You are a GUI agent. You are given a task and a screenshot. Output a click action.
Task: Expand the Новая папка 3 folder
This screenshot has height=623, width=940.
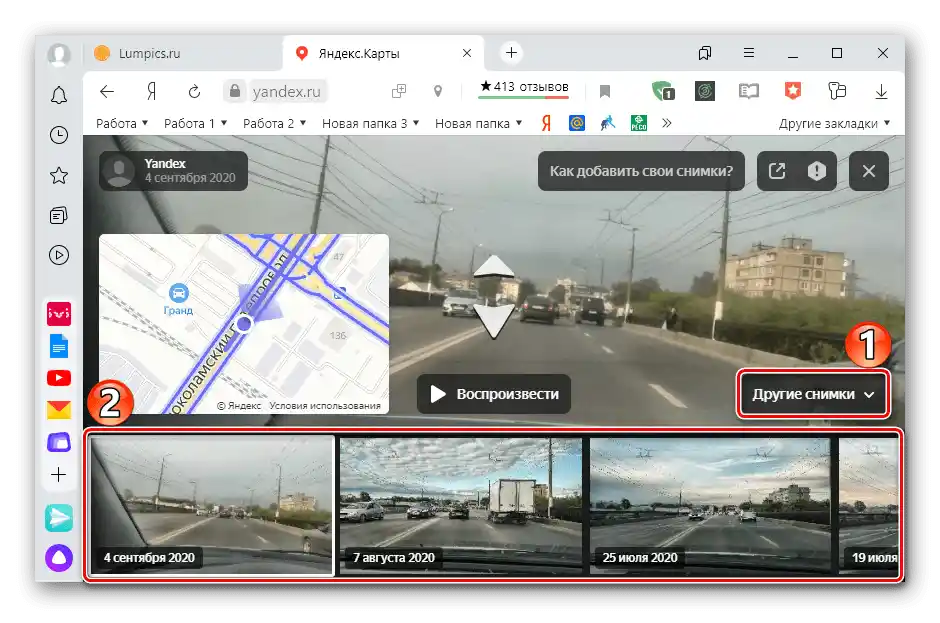click(370, 124)
